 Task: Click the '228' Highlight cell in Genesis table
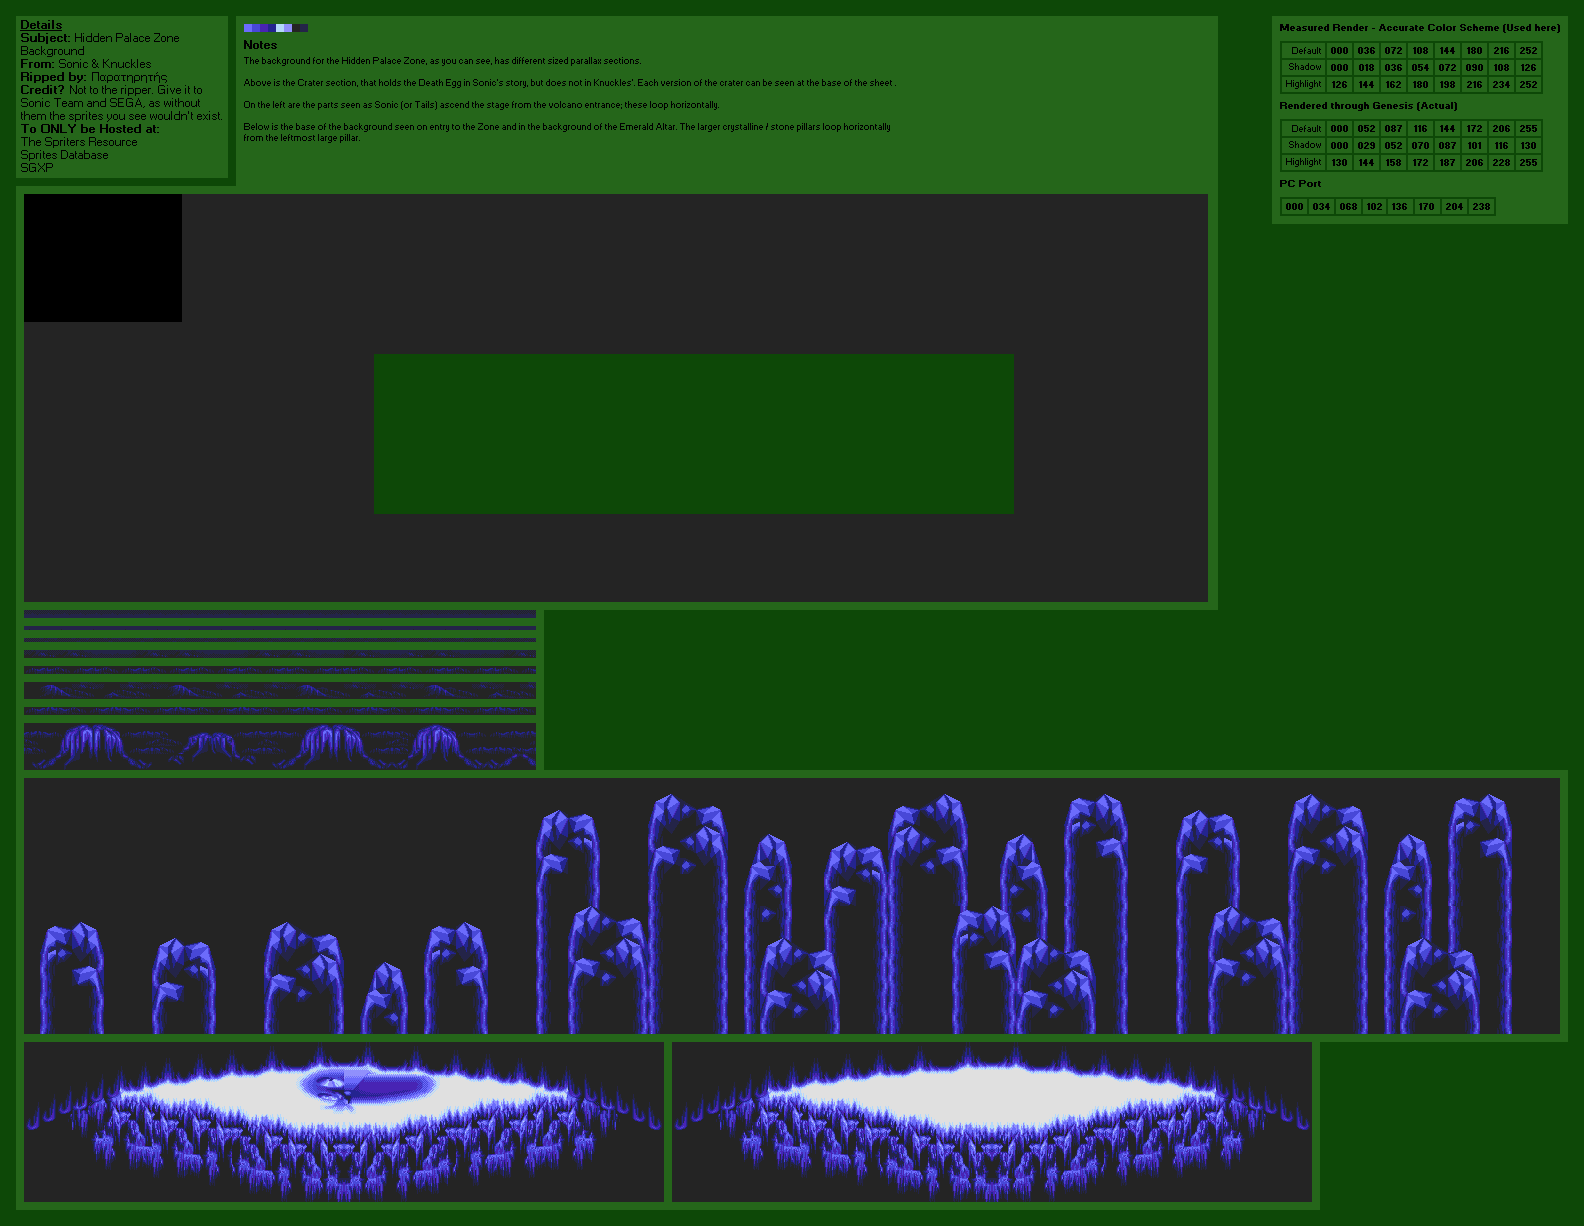[x=1501, y=163]
